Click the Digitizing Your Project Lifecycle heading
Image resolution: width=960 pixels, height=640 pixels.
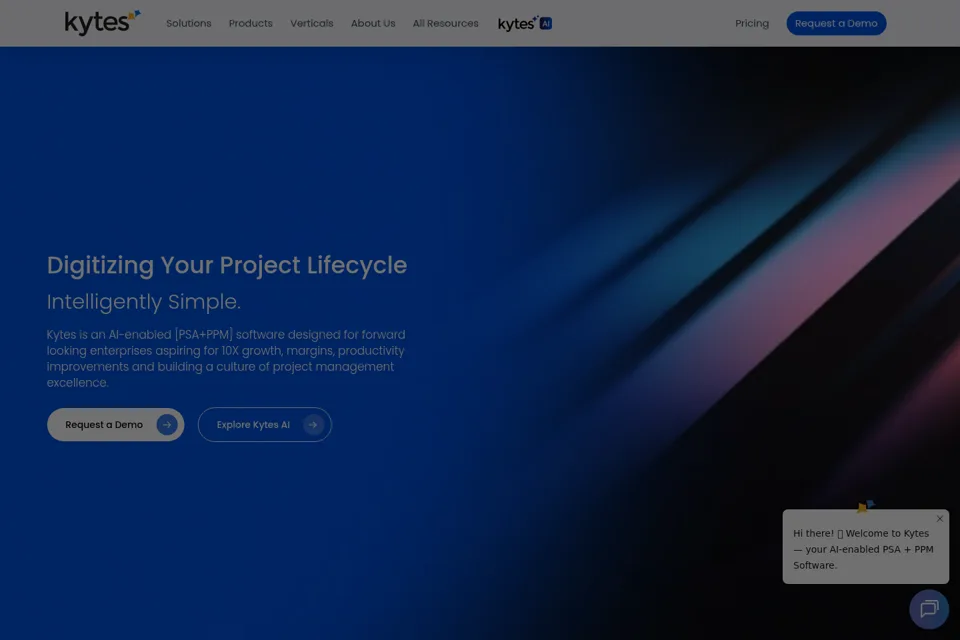(227, 265)
